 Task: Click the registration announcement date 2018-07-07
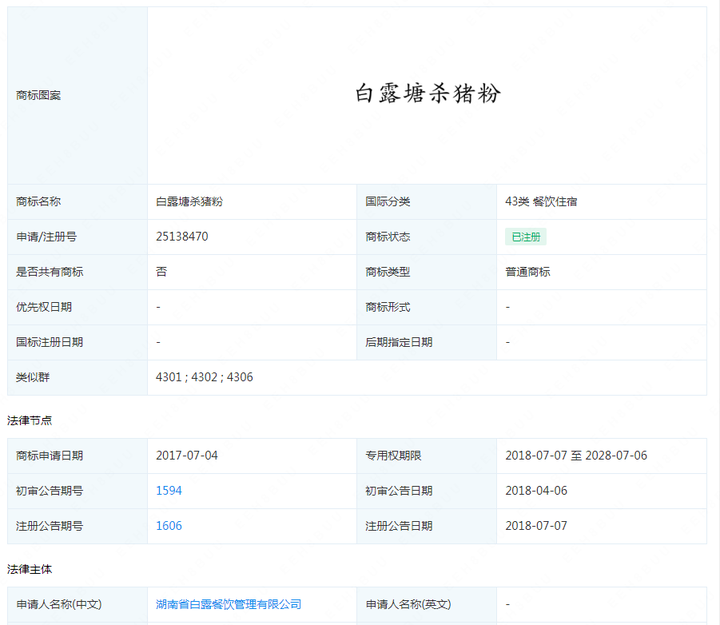[x=537, y=526]
